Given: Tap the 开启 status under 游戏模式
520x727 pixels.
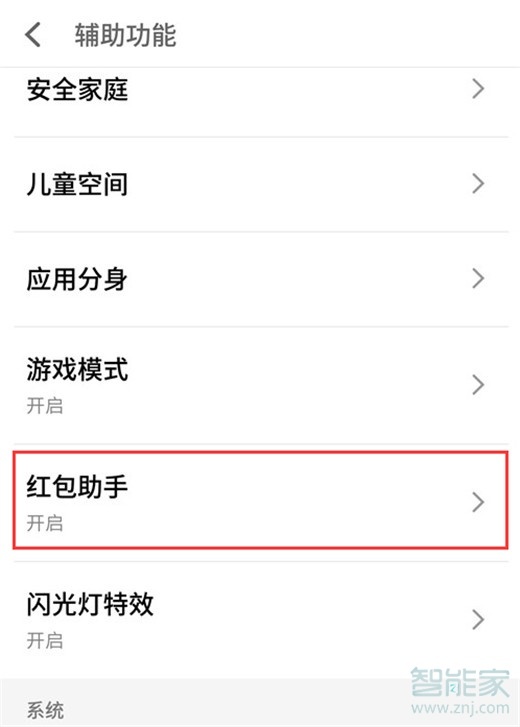Looking at the screenshot, I should (x=45, y=406).
